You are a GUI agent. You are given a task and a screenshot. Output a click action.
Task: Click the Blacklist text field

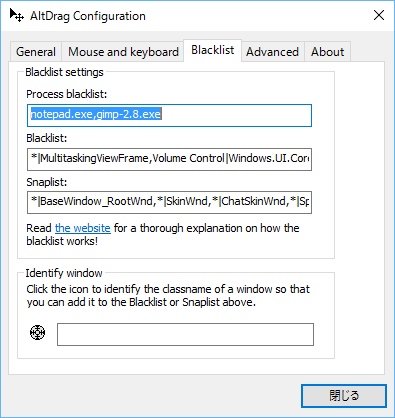point(169,159)
